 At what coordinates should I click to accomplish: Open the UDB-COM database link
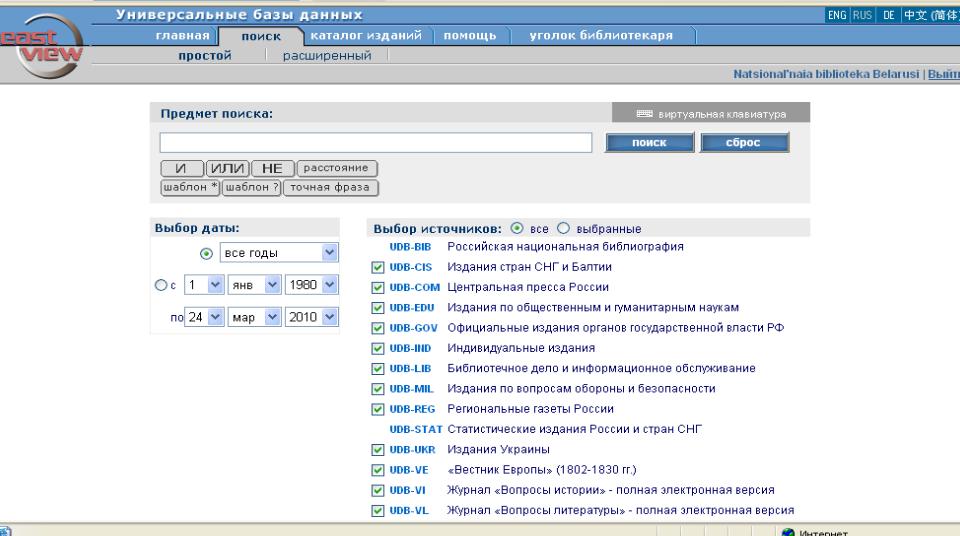coord(414,287)
